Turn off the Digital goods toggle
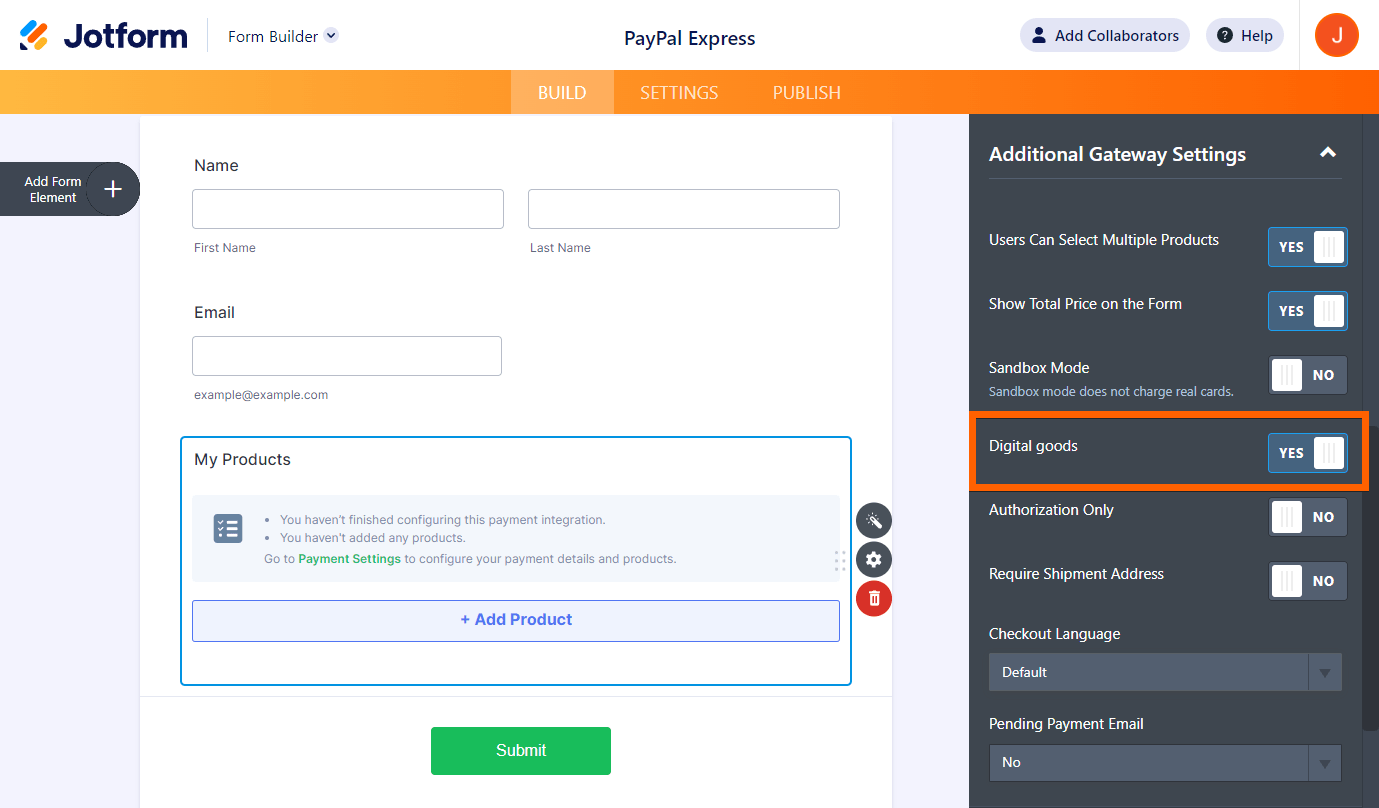Screen dimensions: 1379x808 [1307, 453]
